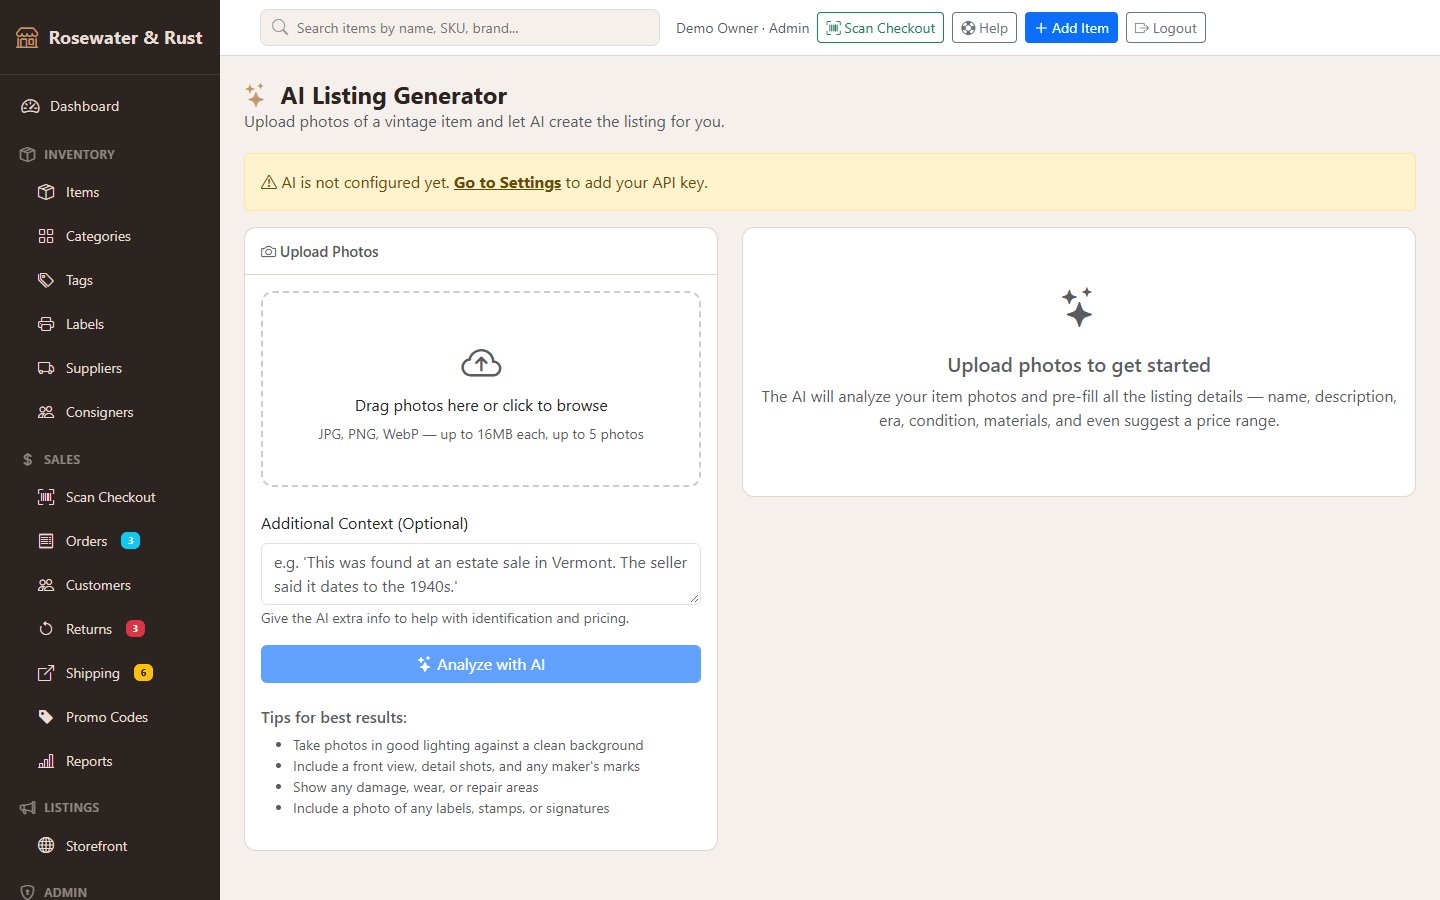Click the Orders receipt icon
The height and width of the screenshot is (900, 1440).
coord(46,541)
